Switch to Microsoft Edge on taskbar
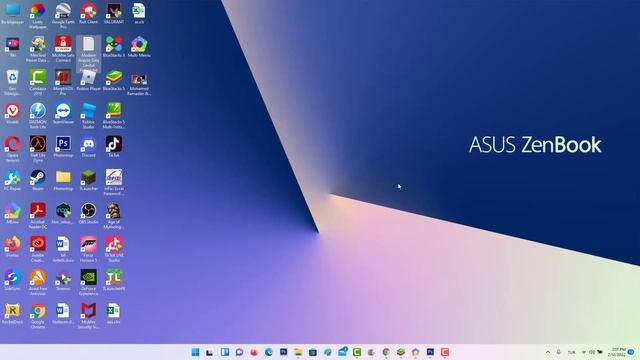This screenshot has width=640, height=360. tap(269, 352)
